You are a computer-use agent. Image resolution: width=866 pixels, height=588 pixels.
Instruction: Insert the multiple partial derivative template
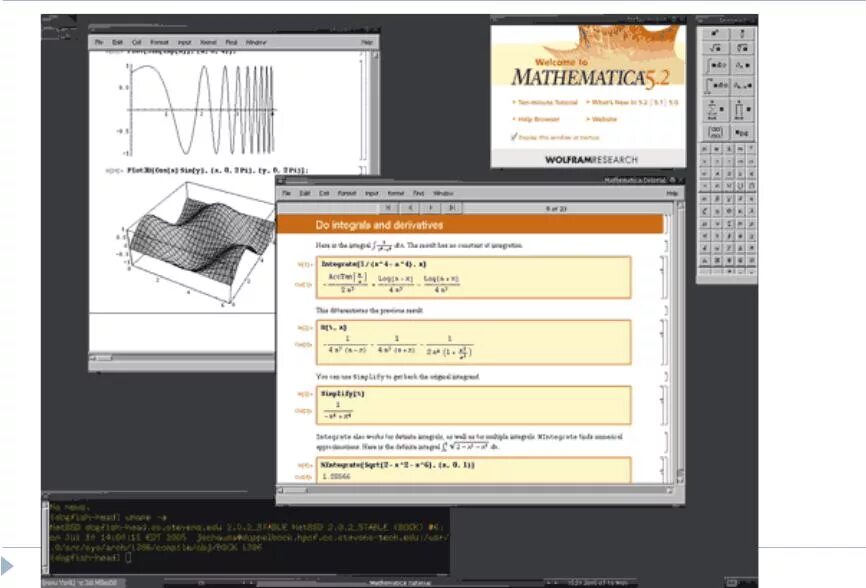(742, 86)
